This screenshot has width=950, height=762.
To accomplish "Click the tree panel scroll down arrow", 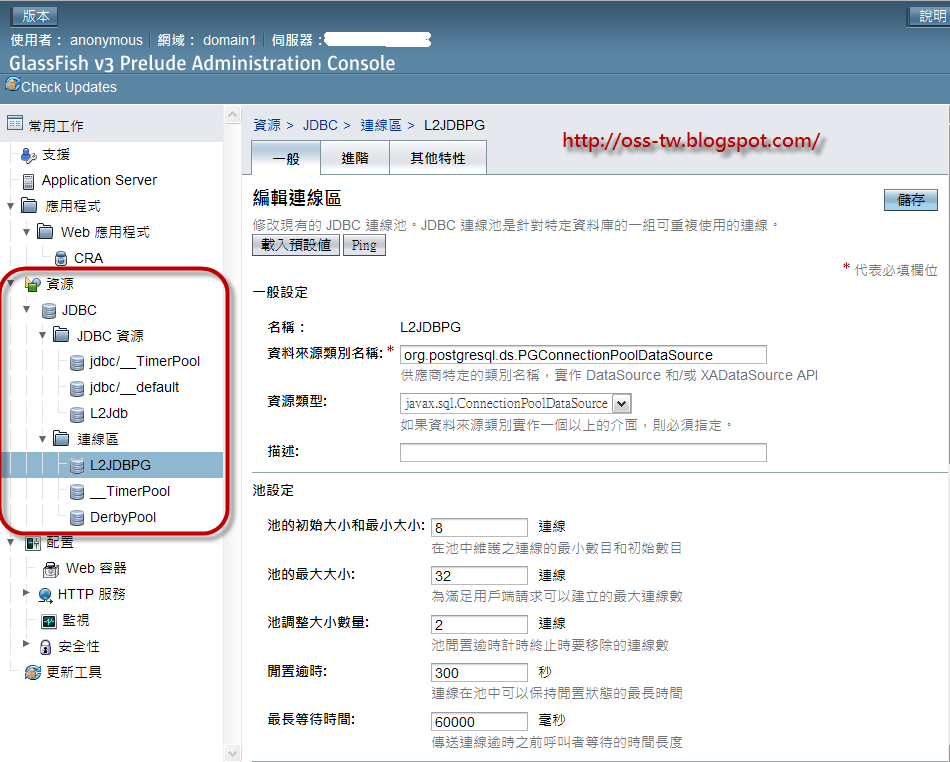I will (x=233, y=753).
